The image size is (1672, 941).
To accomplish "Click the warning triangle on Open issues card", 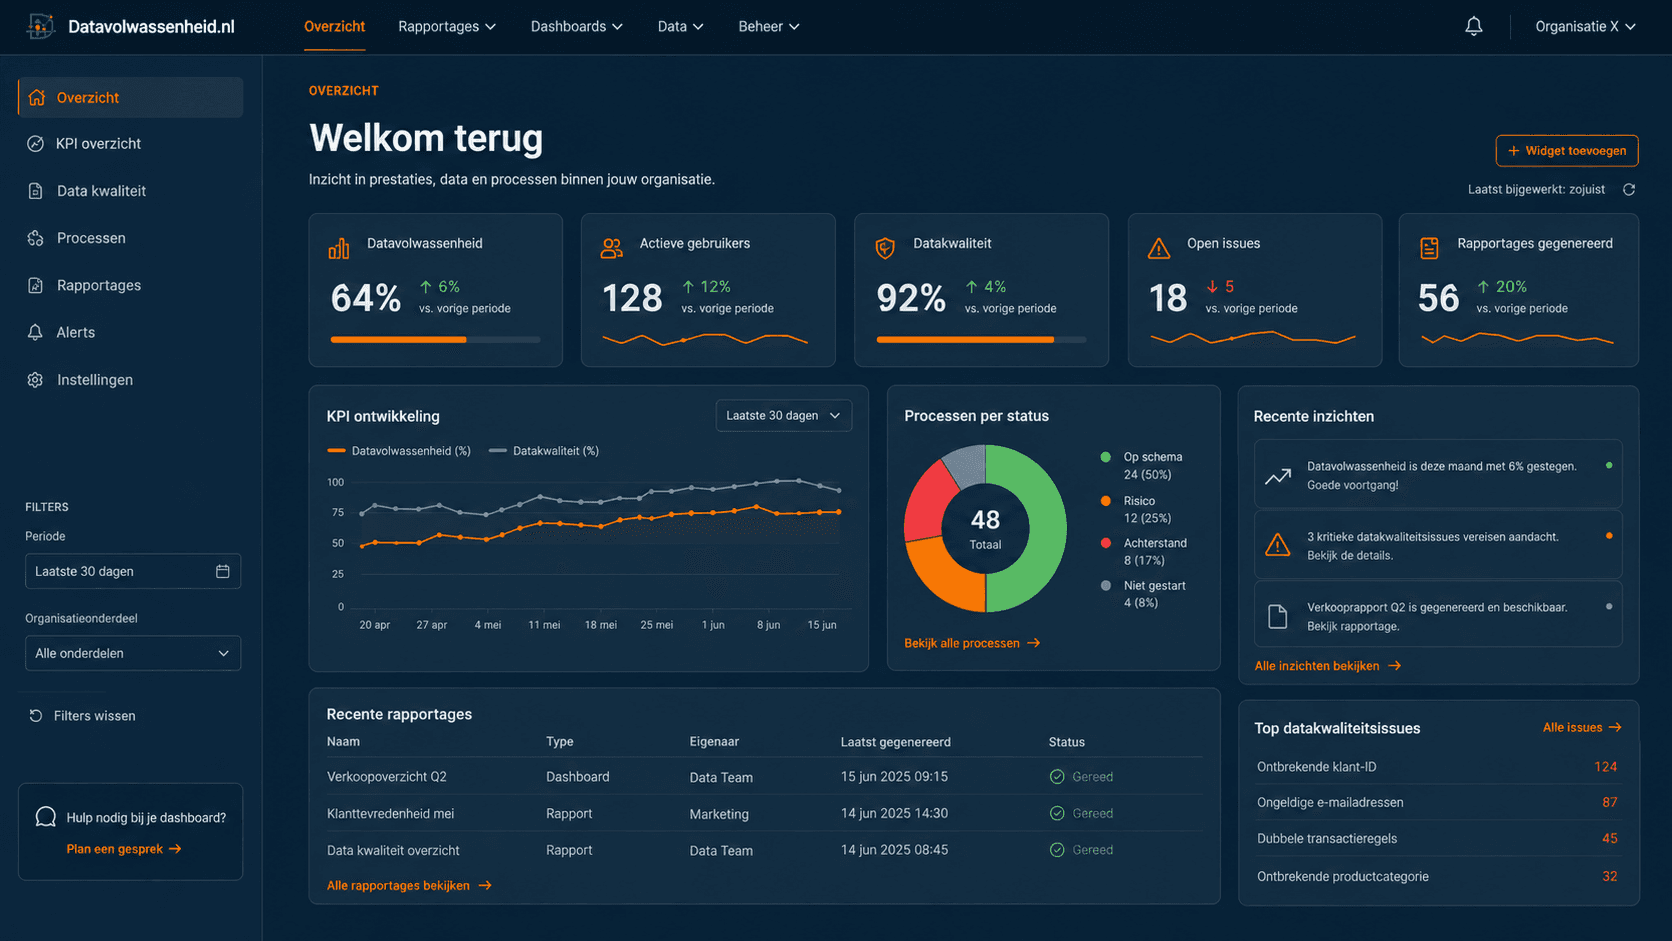I will [x=1159, y=248].
